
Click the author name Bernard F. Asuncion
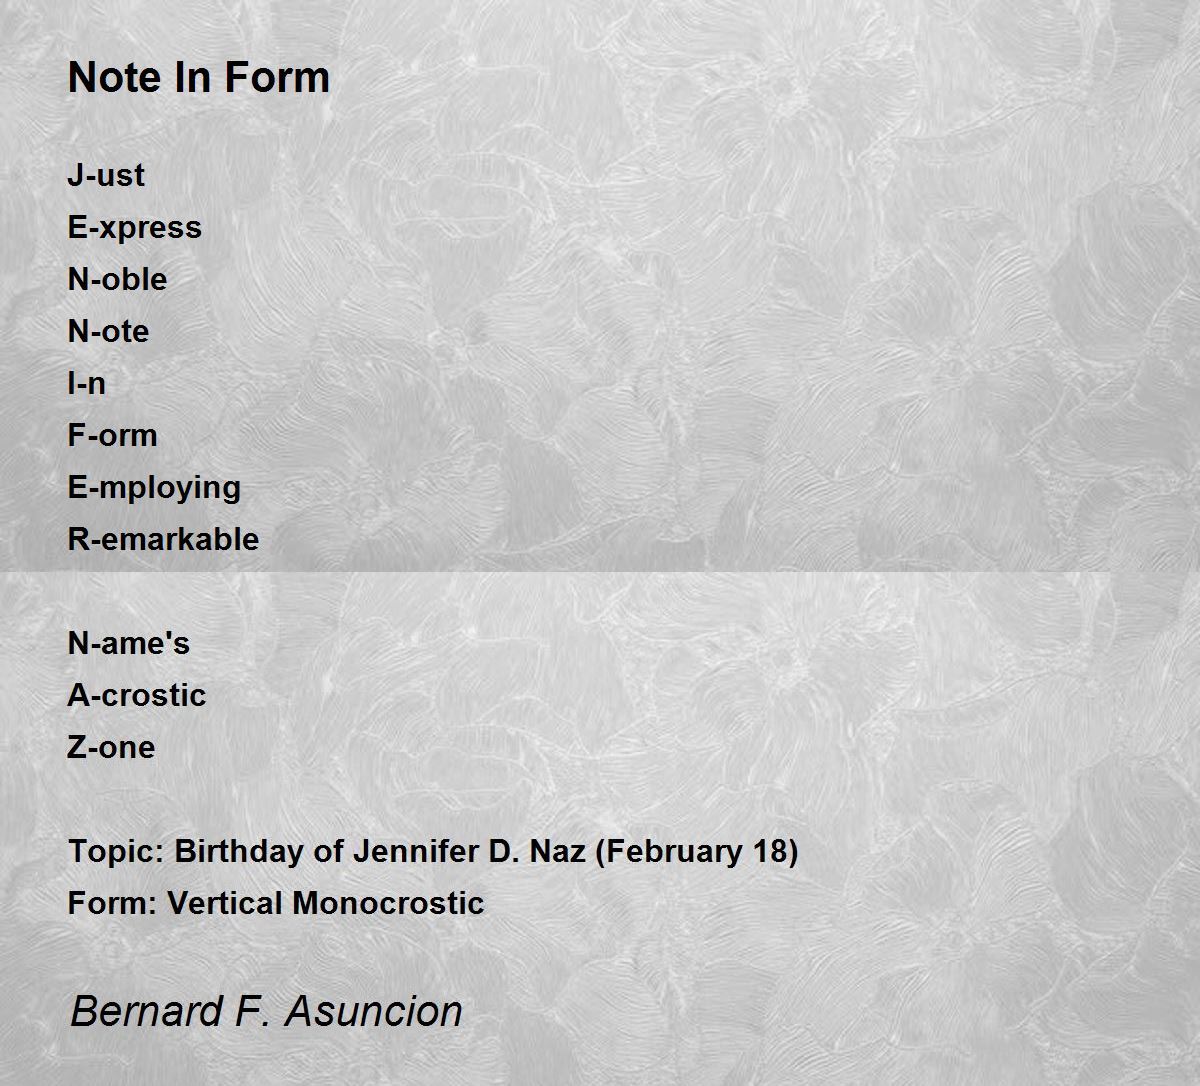[x=266, y=1011]
